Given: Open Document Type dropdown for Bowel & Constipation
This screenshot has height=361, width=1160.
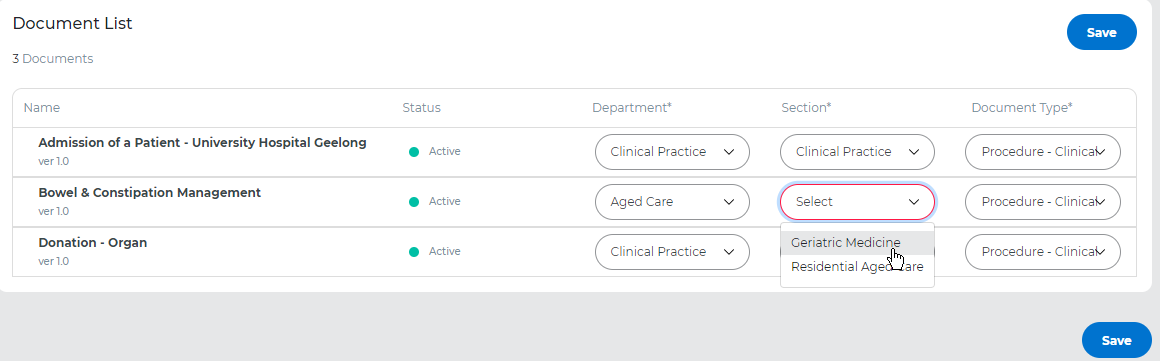Looking at the screenshot, I should [x=1042, y=202].
